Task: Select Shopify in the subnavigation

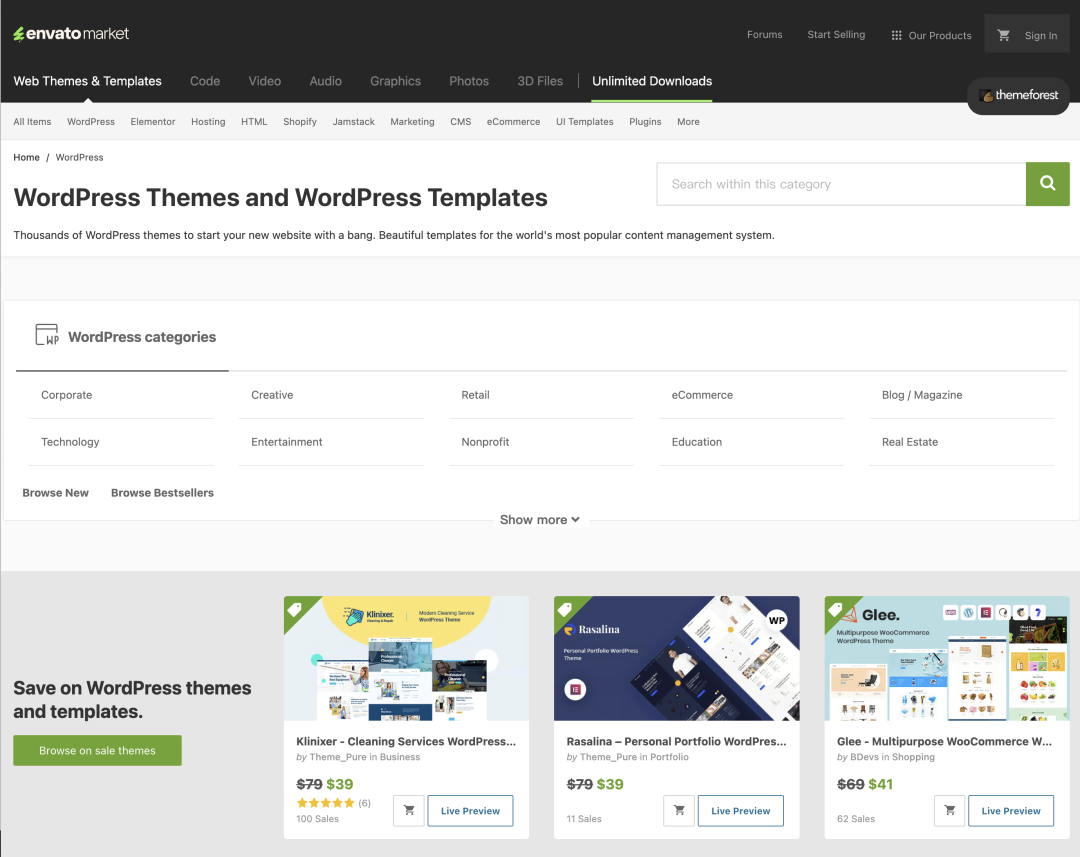Action: [300, 122]
